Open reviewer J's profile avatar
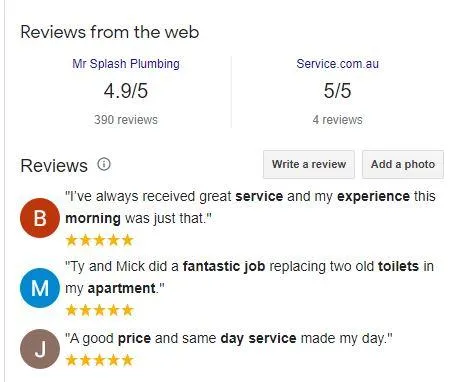Viewport: 455px width, 382px height. click(x=40, y=349)
